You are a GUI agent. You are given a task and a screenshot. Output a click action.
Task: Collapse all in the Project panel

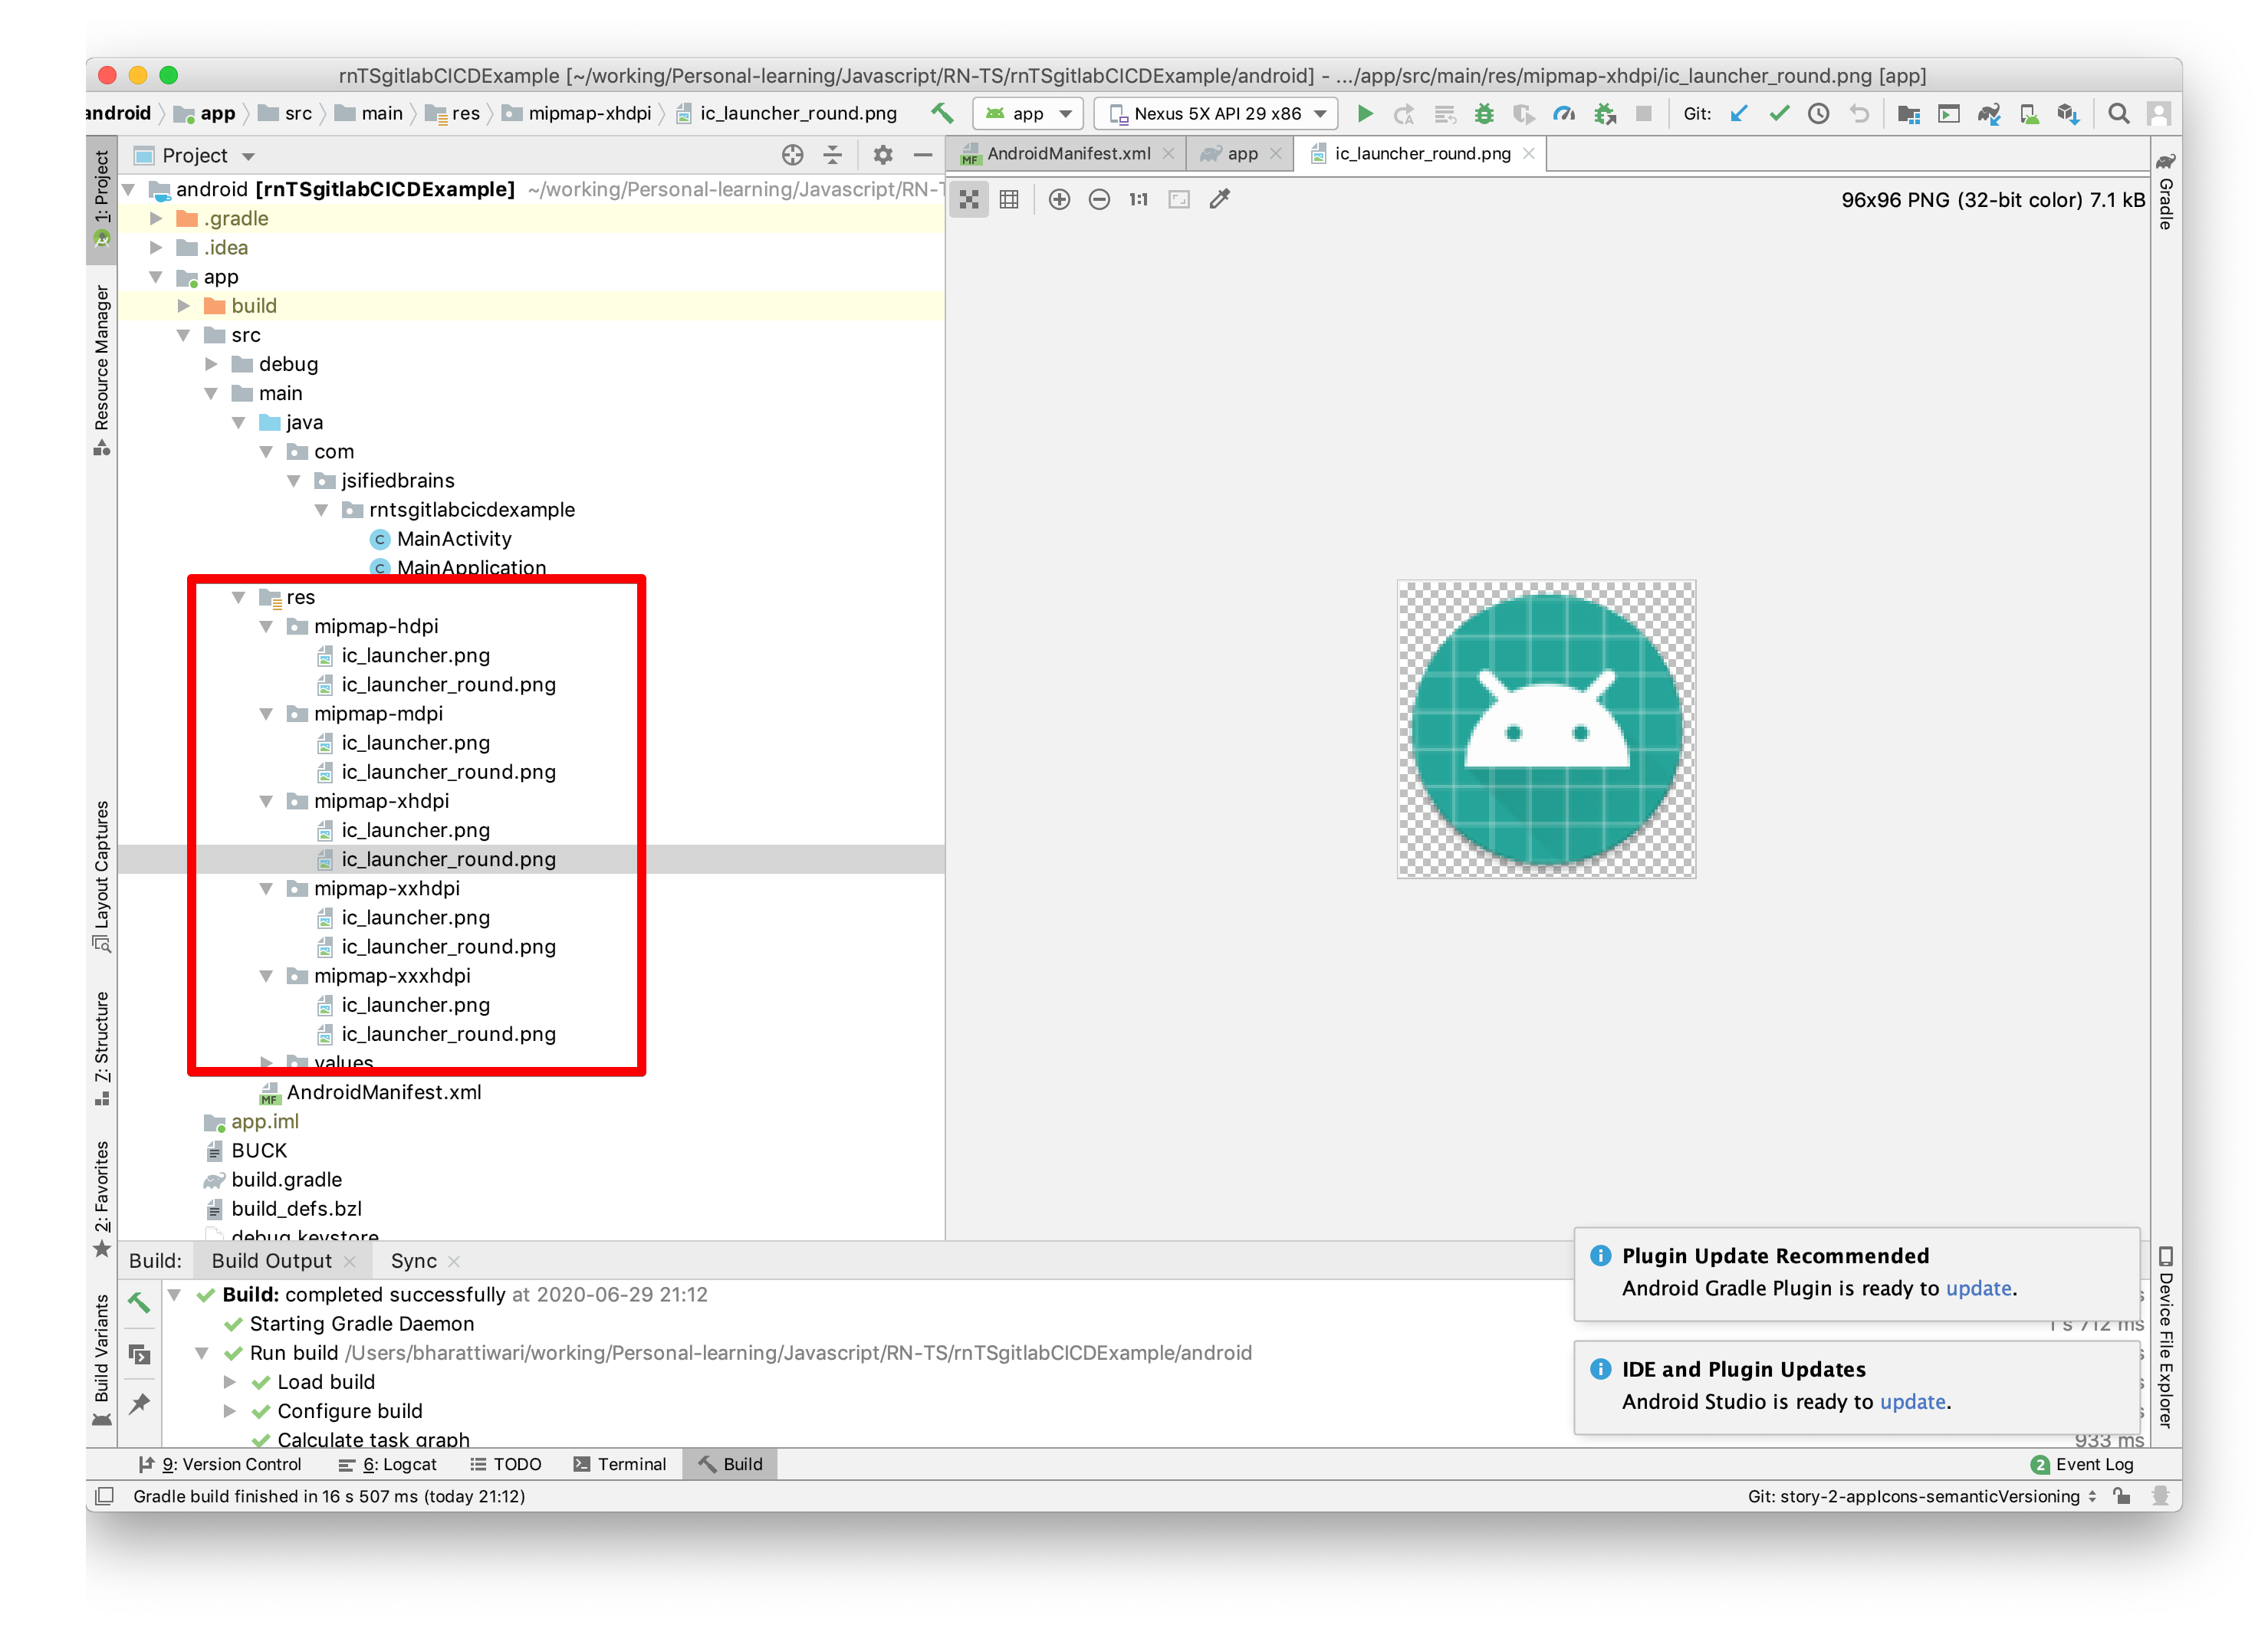tap(832, 155)
